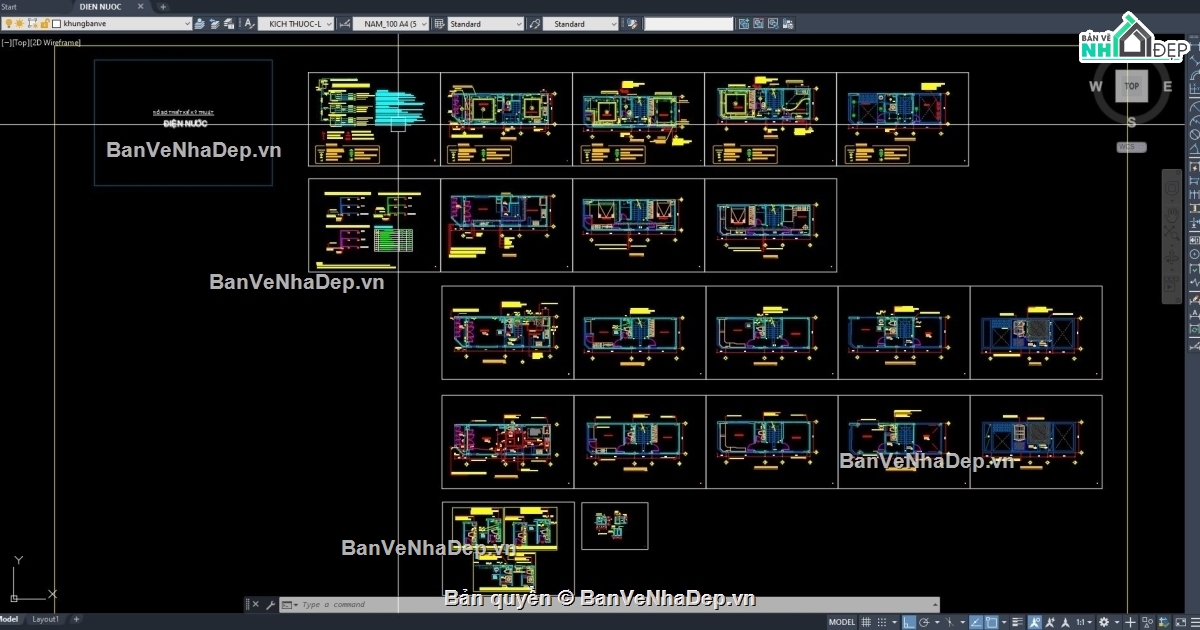The height and width of the screenshot is (630, 1200).
Task: Open the WCS coordinate system dropdown
Action: 1131,147
